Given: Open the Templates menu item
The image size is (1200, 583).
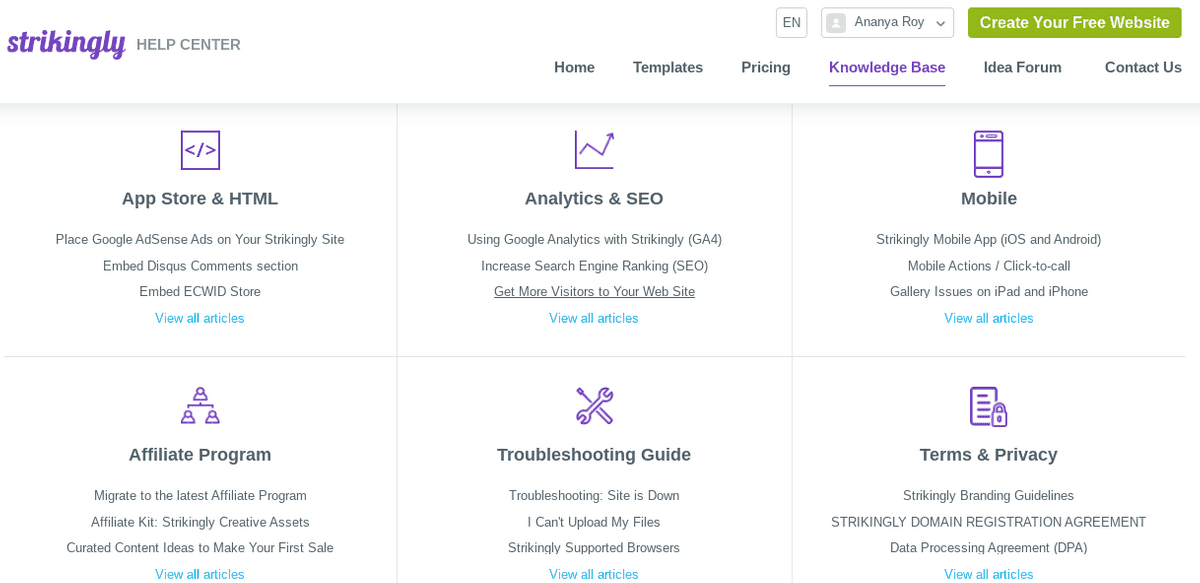Looking at the screenshot, I should pyautogui.click(x=668, y=68).
